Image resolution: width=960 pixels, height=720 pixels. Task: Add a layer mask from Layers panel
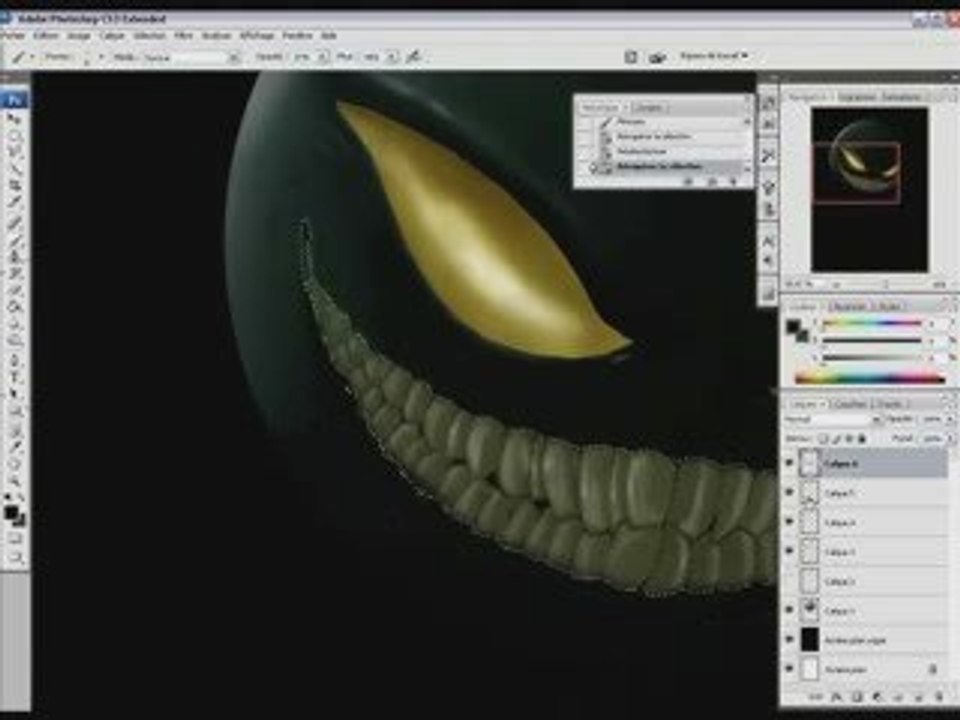(857, 697)
